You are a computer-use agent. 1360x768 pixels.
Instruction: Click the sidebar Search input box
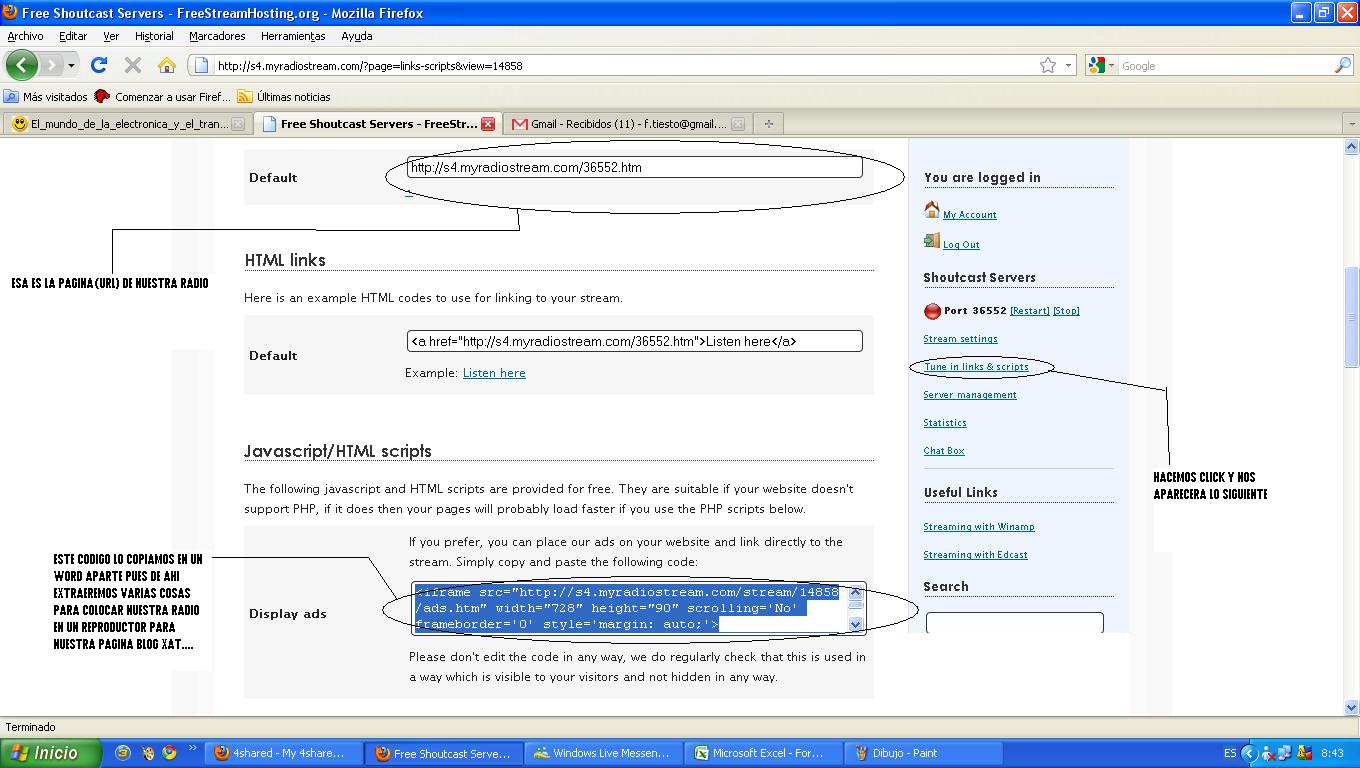click(x=1014, y=623)
